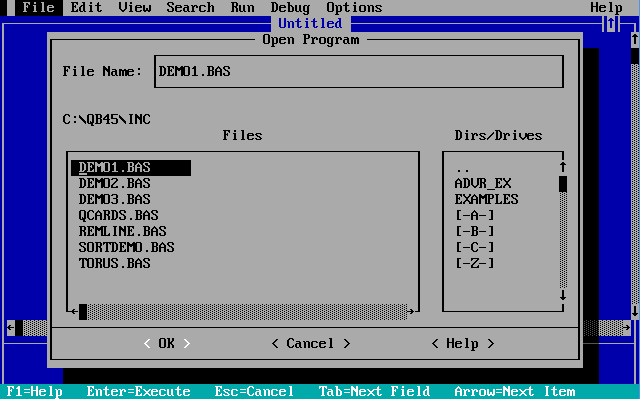Click Enter=Execute in status bar

click(138, 391)
